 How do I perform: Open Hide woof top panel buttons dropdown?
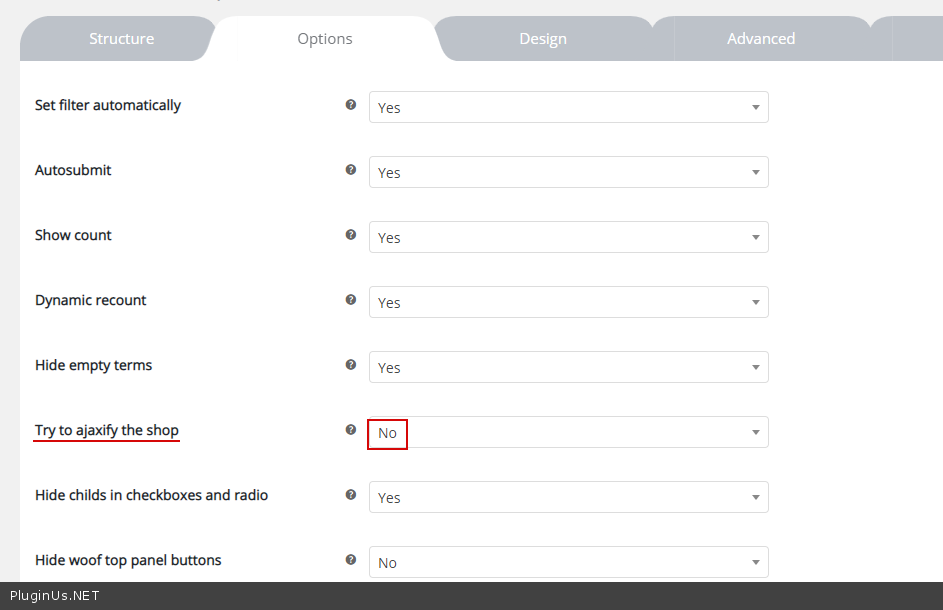coord(568,562)
